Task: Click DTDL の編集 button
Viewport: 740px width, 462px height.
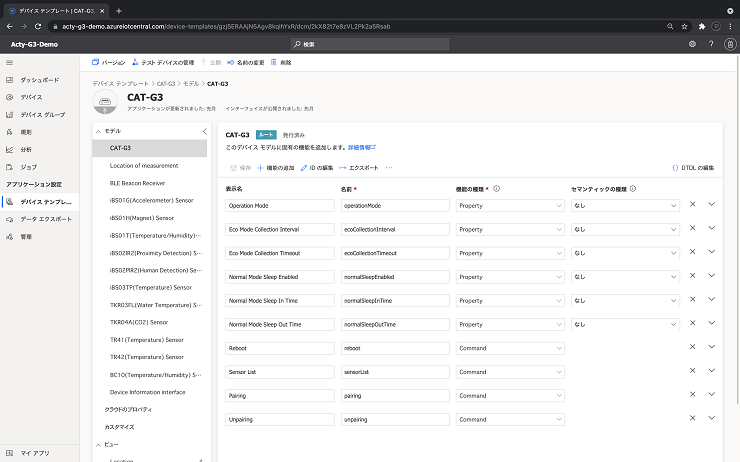Action: [x=693, y=168]
